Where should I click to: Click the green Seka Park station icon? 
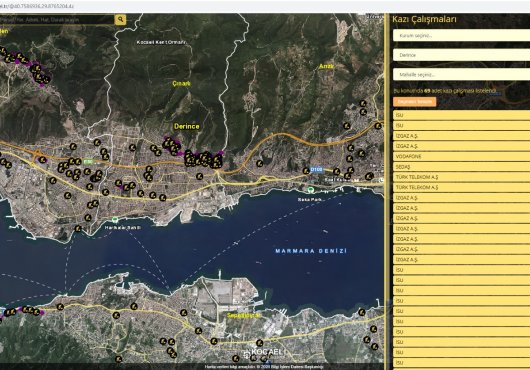tap(310, 190)
